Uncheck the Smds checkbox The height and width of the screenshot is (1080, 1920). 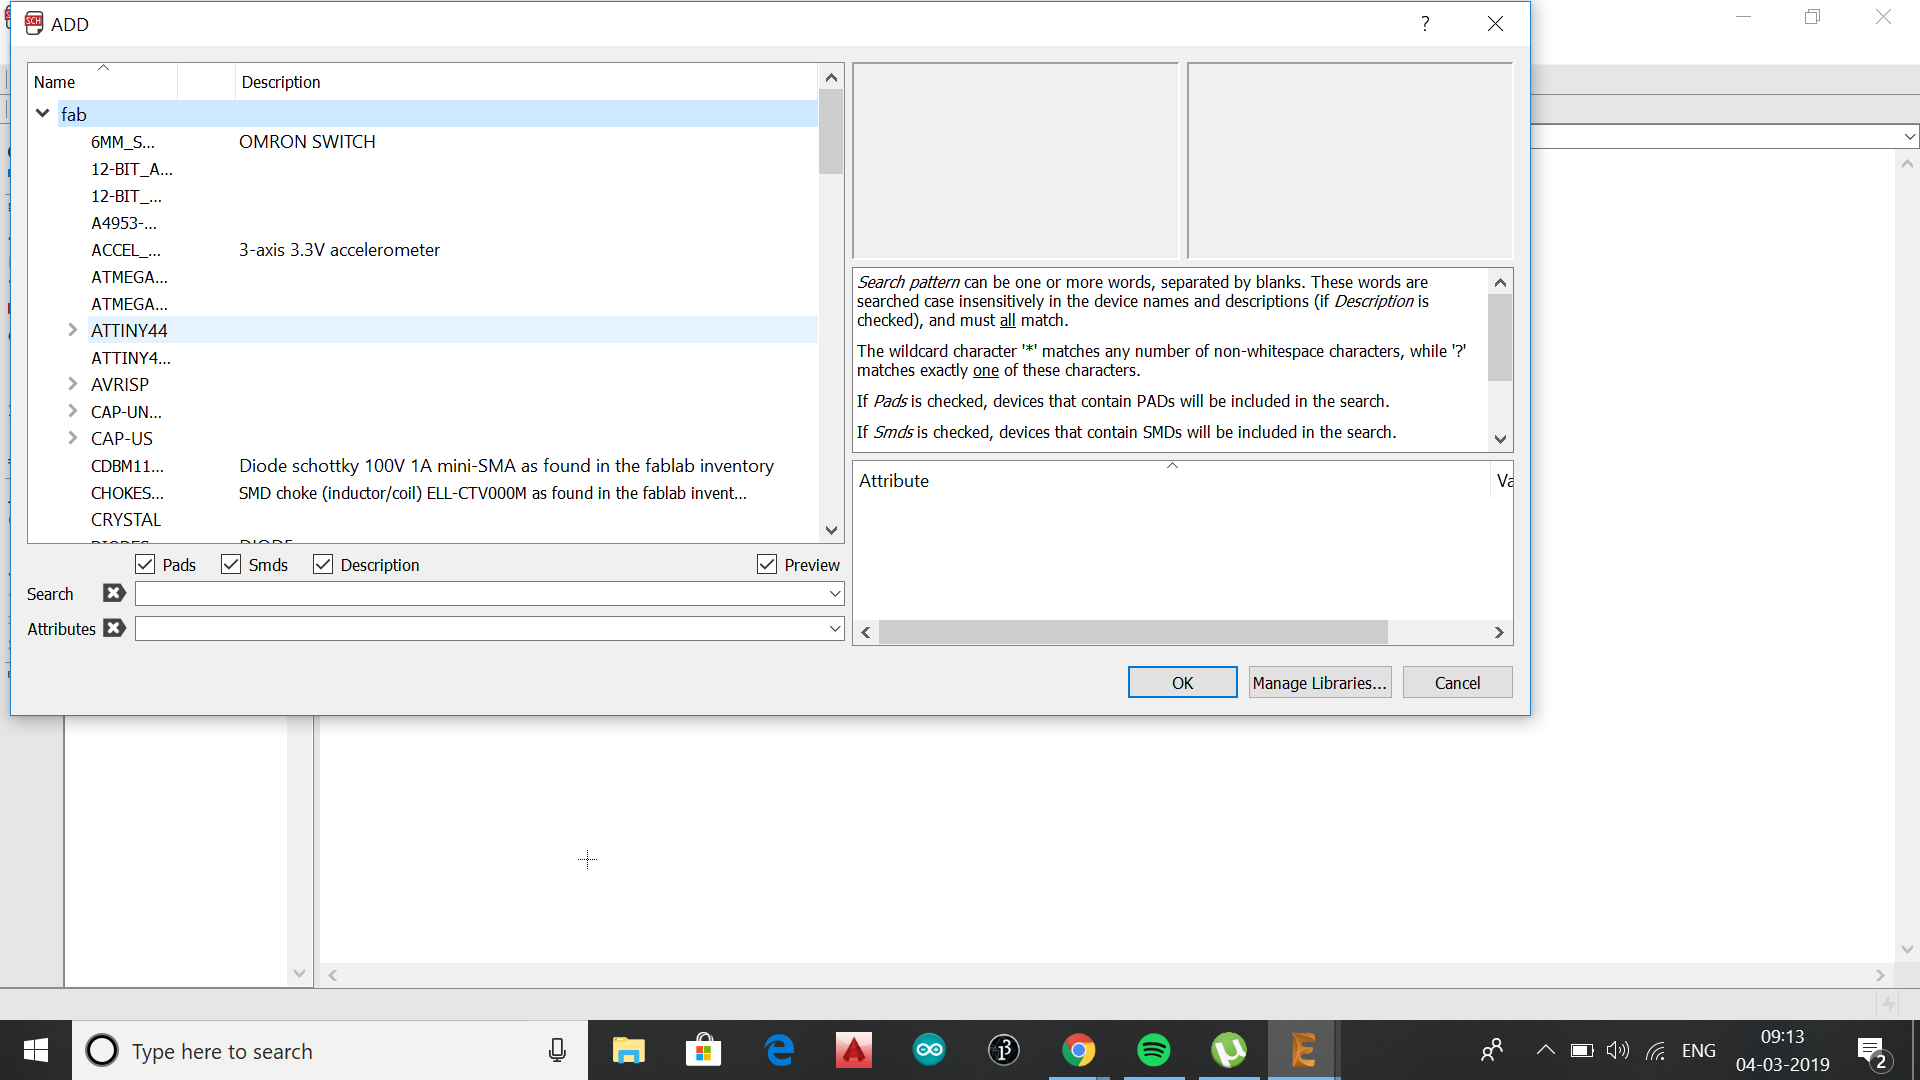point(231,565)
